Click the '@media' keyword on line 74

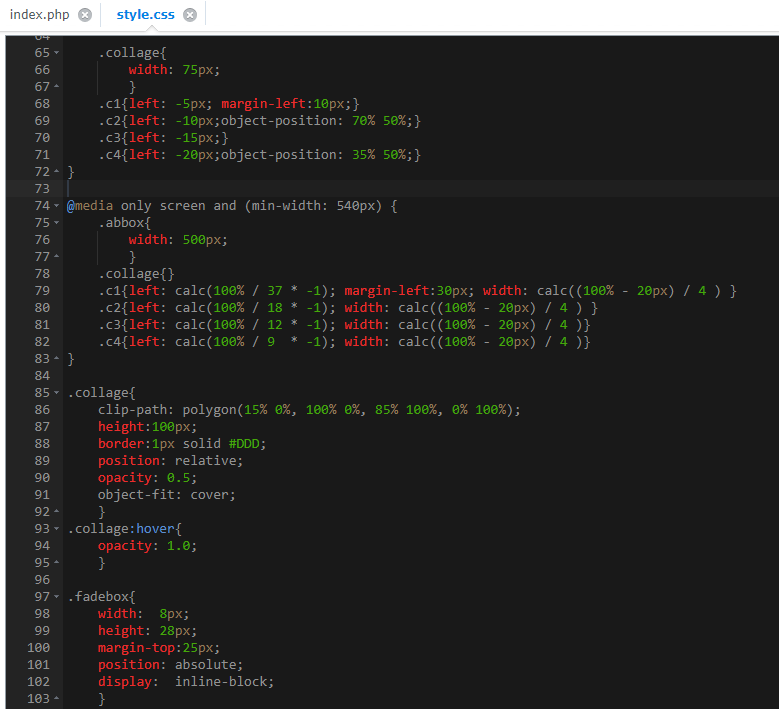[90, 206]
